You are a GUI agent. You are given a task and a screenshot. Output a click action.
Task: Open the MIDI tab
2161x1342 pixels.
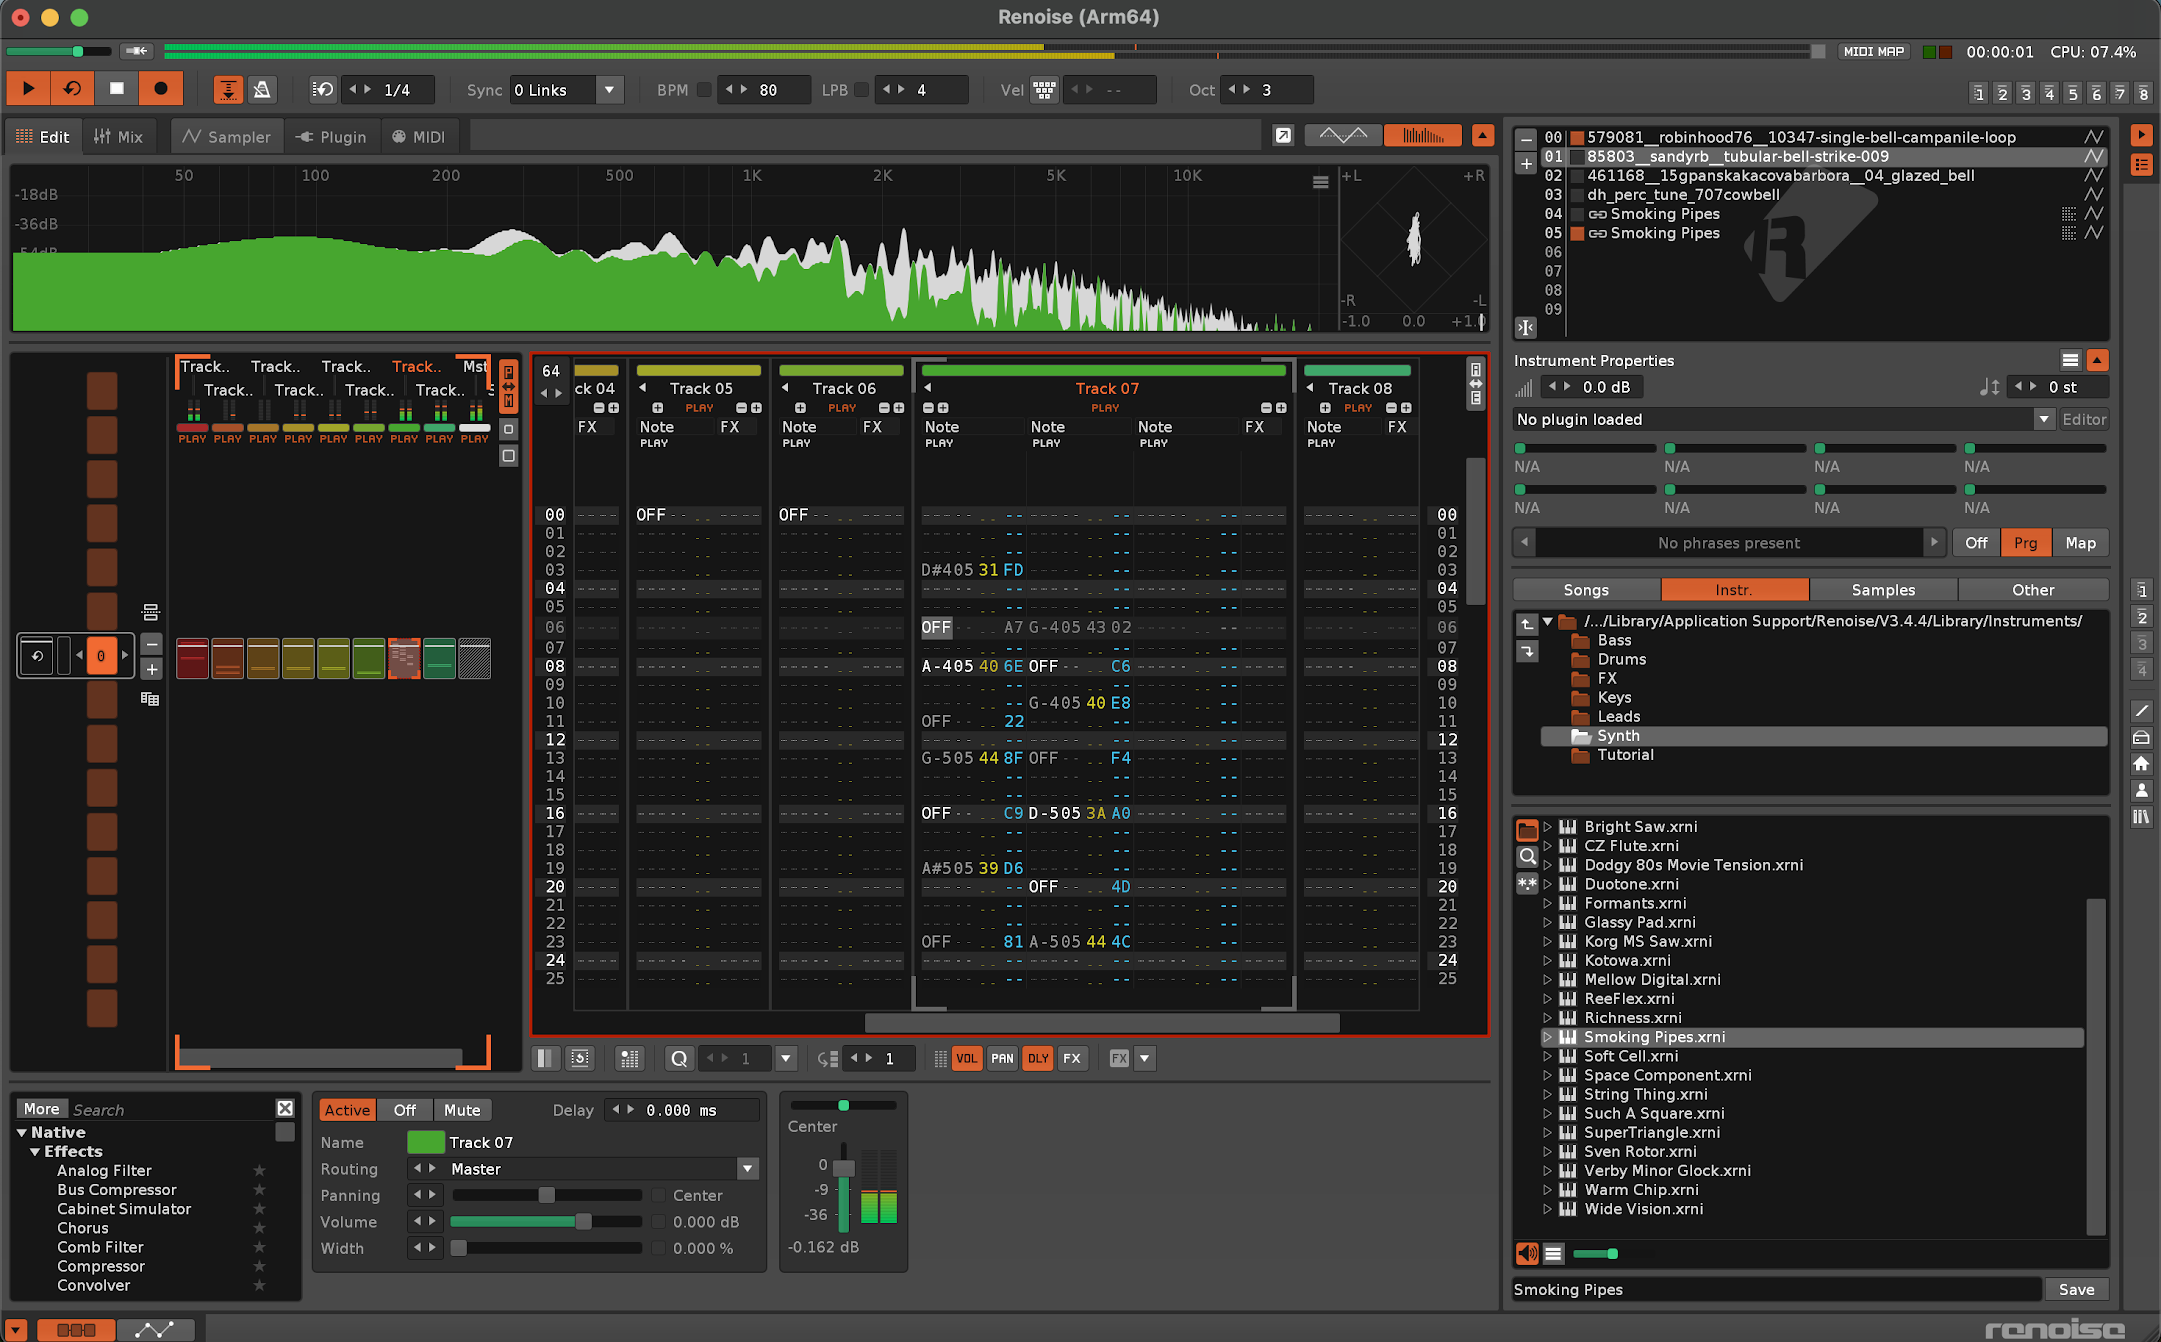click(419, 137)
